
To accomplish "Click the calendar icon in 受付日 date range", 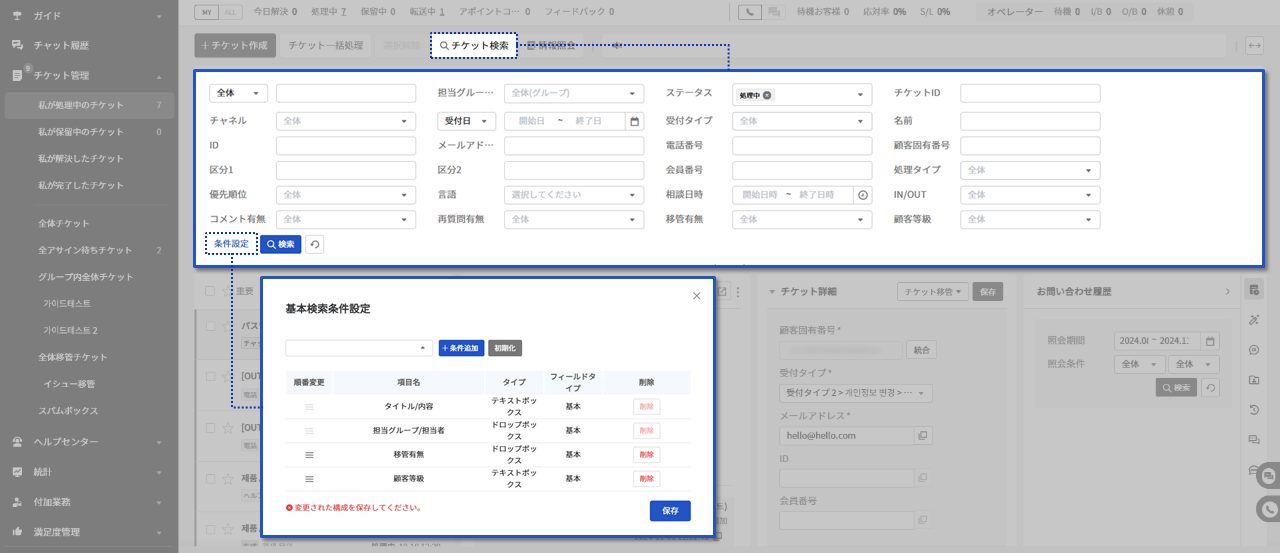I will click(x=634, y=121).
